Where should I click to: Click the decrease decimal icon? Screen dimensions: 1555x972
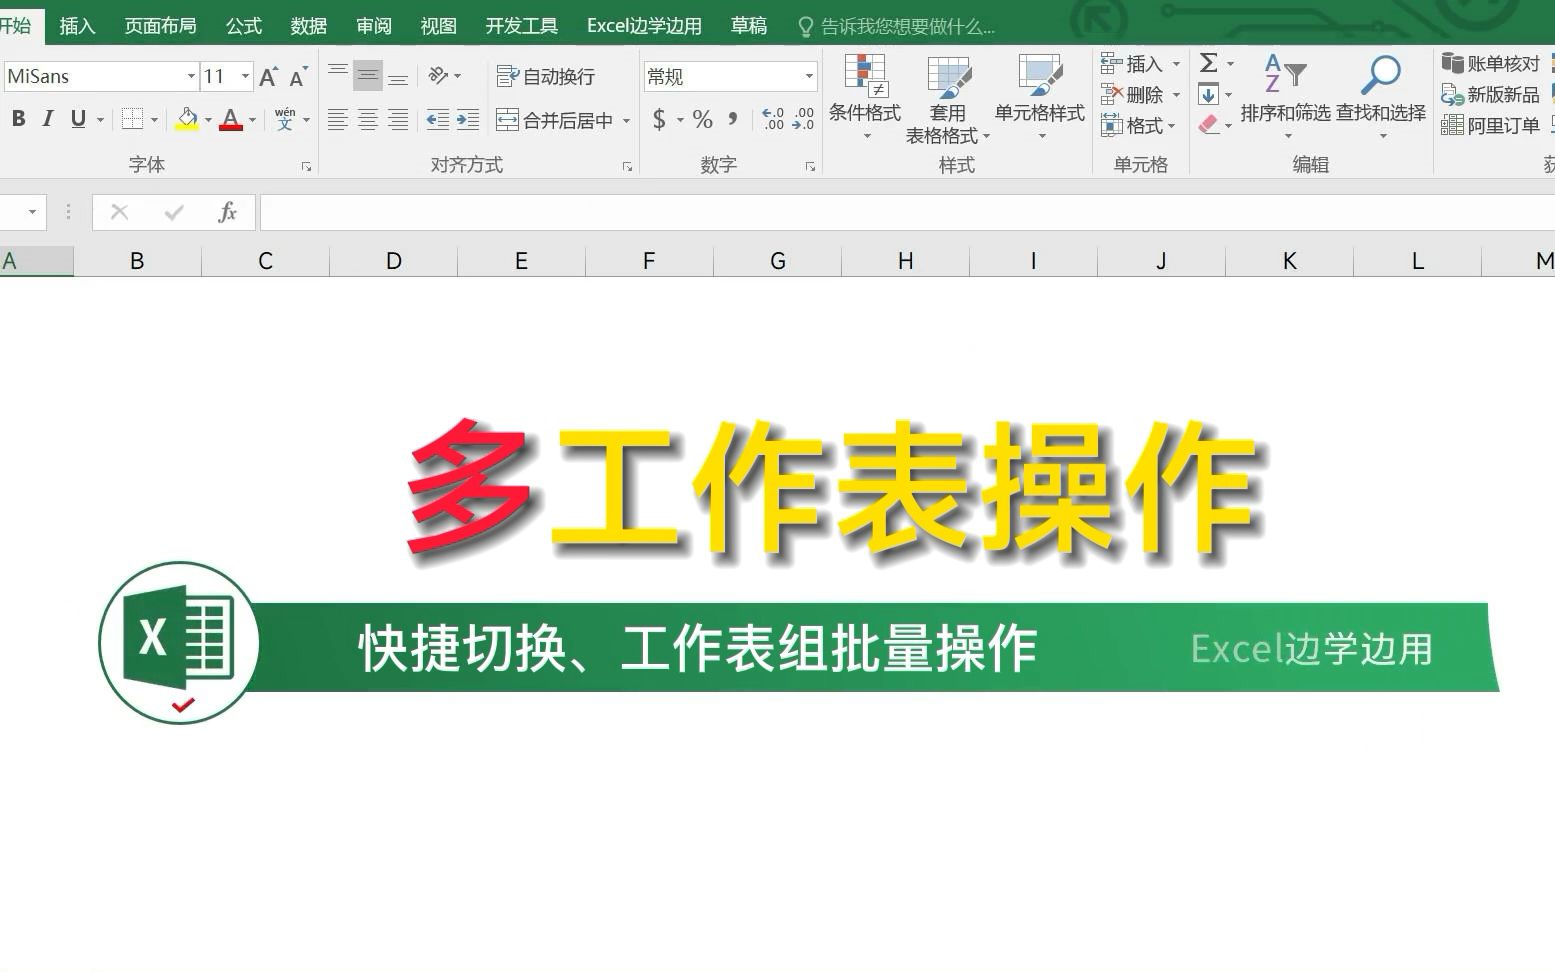click(x=803, y=120)
